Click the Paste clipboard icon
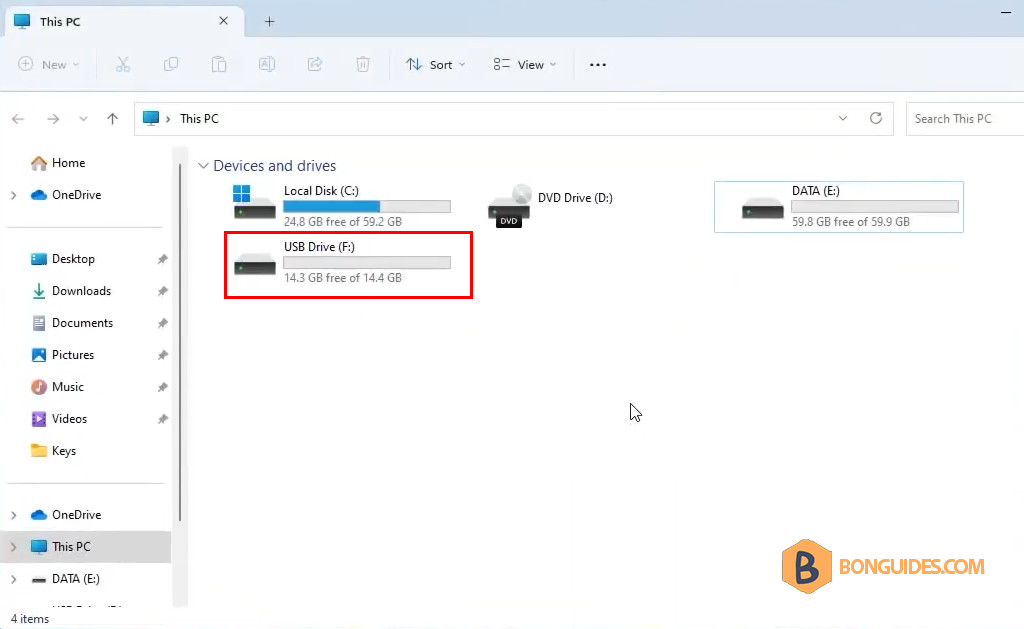1024x629 pixels. click(x=219, y=64)
